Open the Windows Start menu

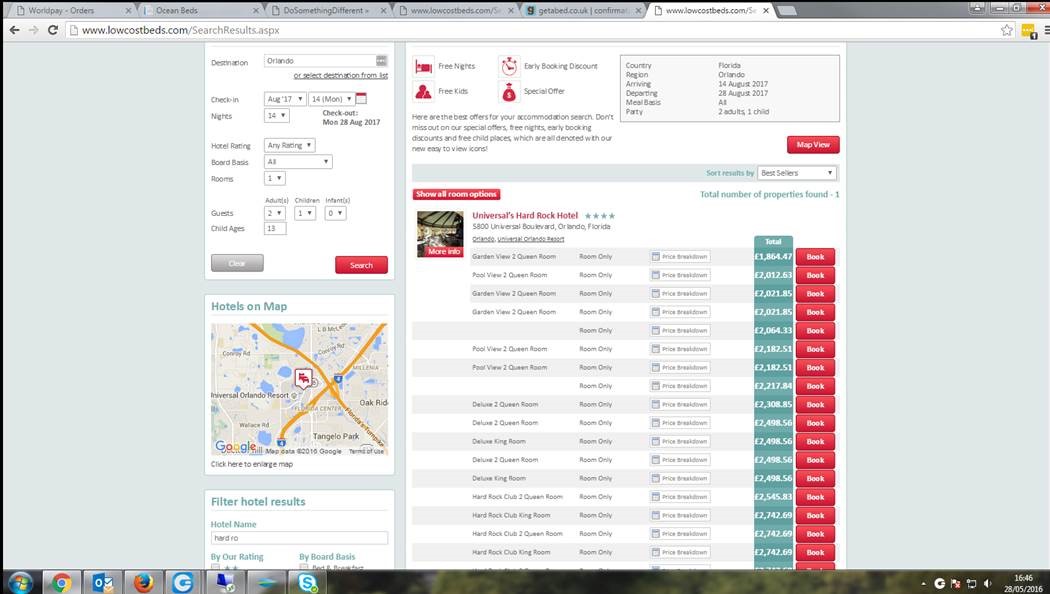pos(20,583)
